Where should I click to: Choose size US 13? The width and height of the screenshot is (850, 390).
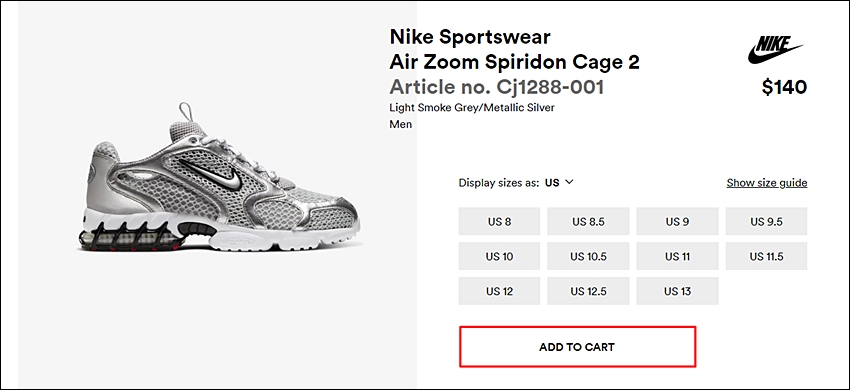[677, 291]
